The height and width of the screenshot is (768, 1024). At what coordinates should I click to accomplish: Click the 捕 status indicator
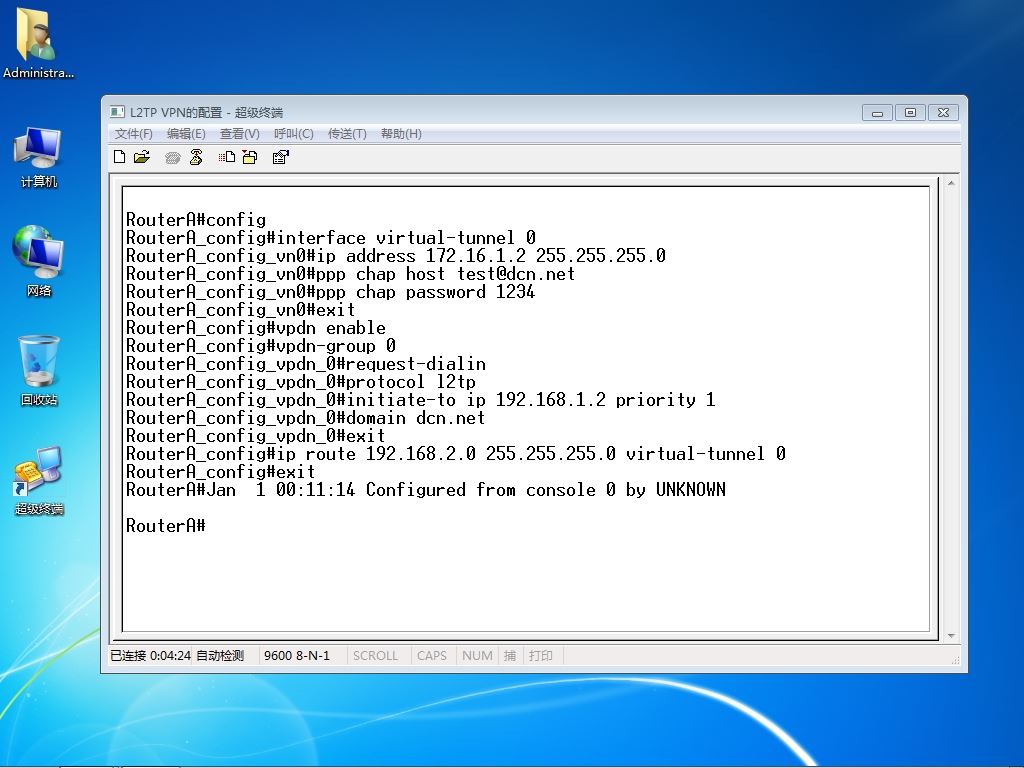tap(510, 656)
